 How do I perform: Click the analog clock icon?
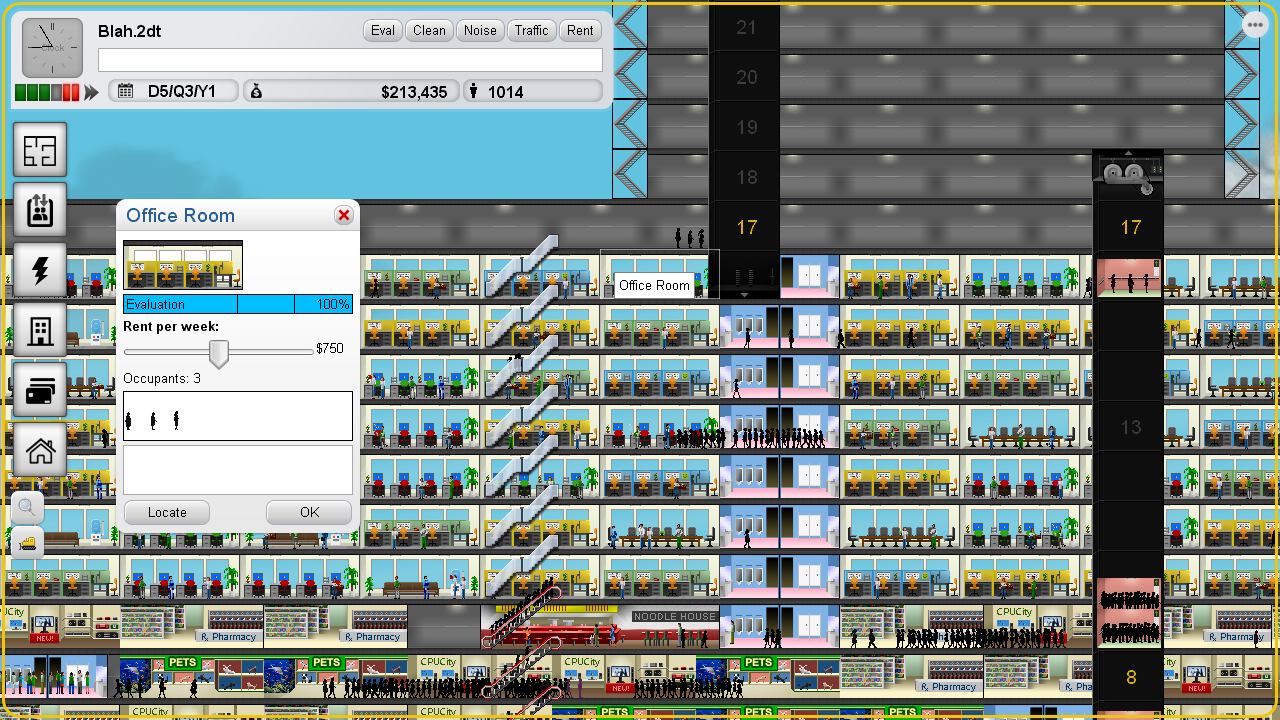[52, 48]
